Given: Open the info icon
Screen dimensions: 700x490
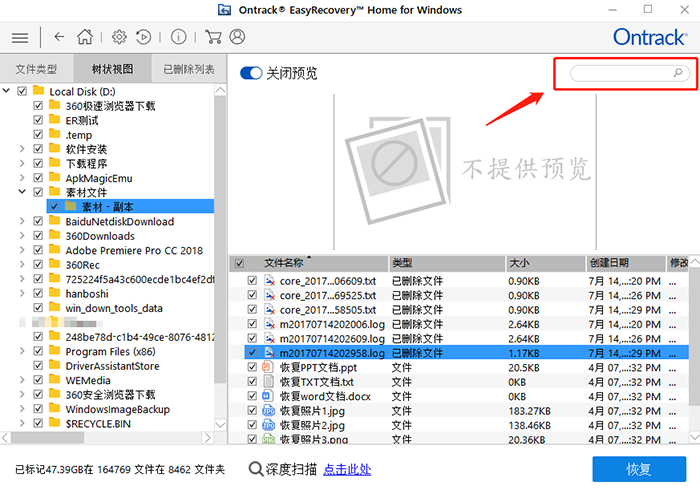Looking at the screenshot, I should 178,37.
